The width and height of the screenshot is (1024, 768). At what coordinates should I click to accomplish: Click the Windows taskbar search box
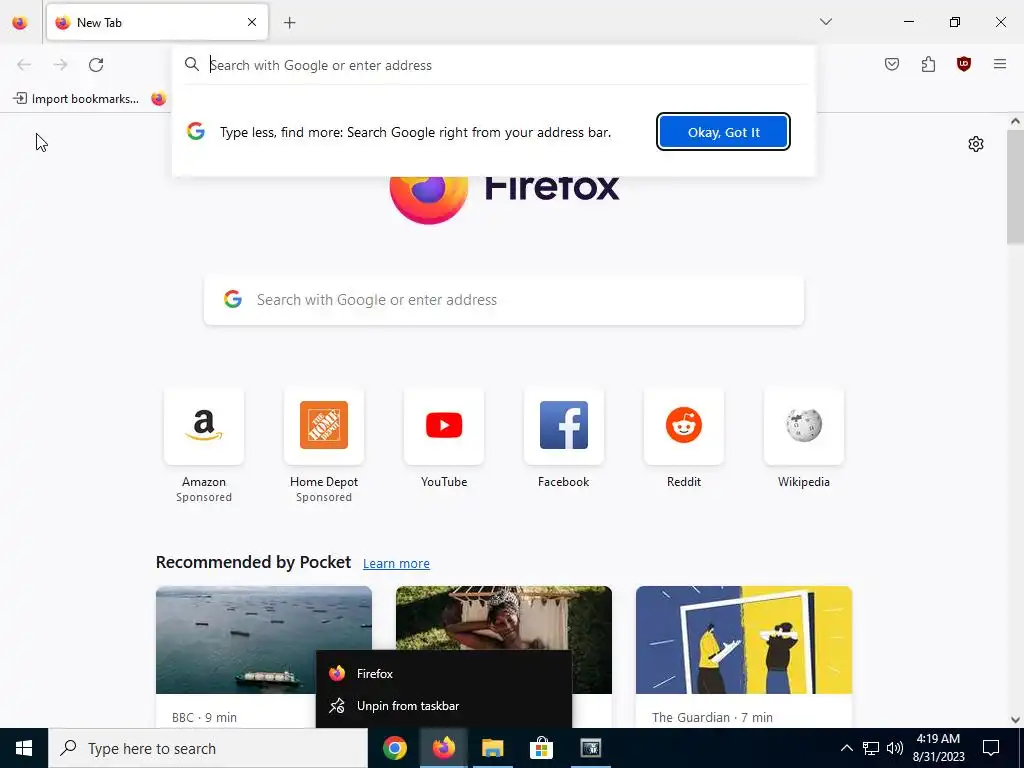click(208, 748)
